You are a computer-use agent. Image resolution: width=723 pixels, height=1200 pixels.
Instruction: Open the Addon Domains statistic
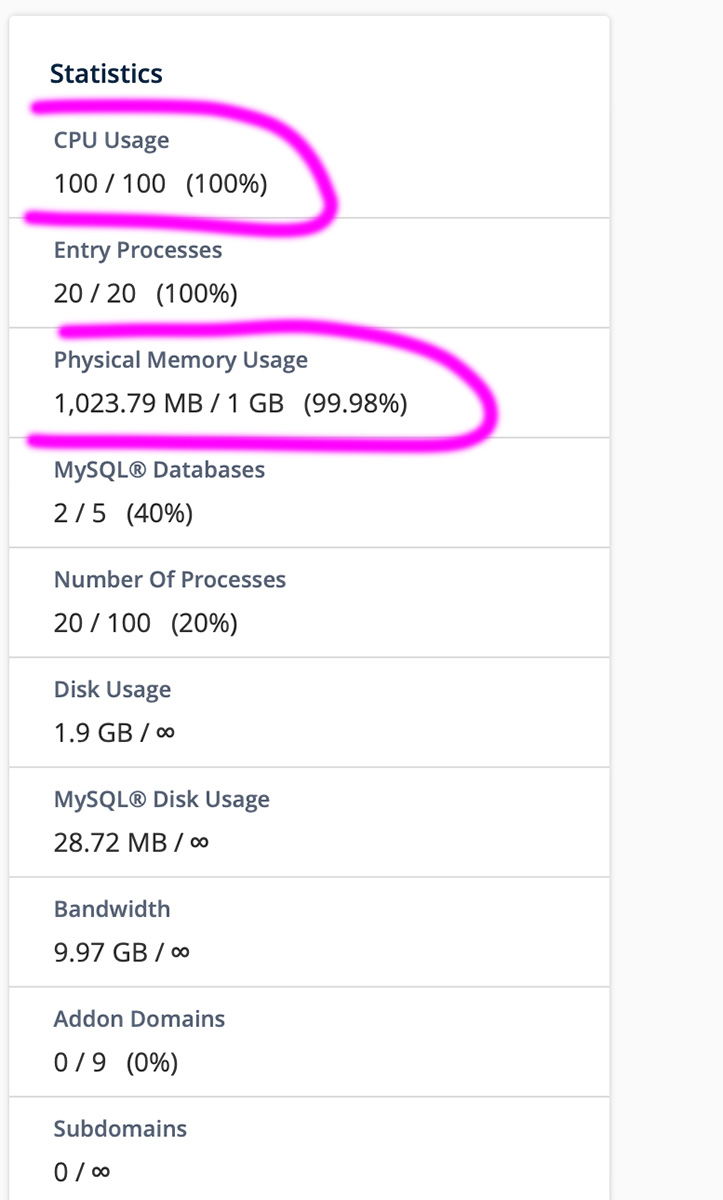pyautogui.click(x=139, y=1019)
